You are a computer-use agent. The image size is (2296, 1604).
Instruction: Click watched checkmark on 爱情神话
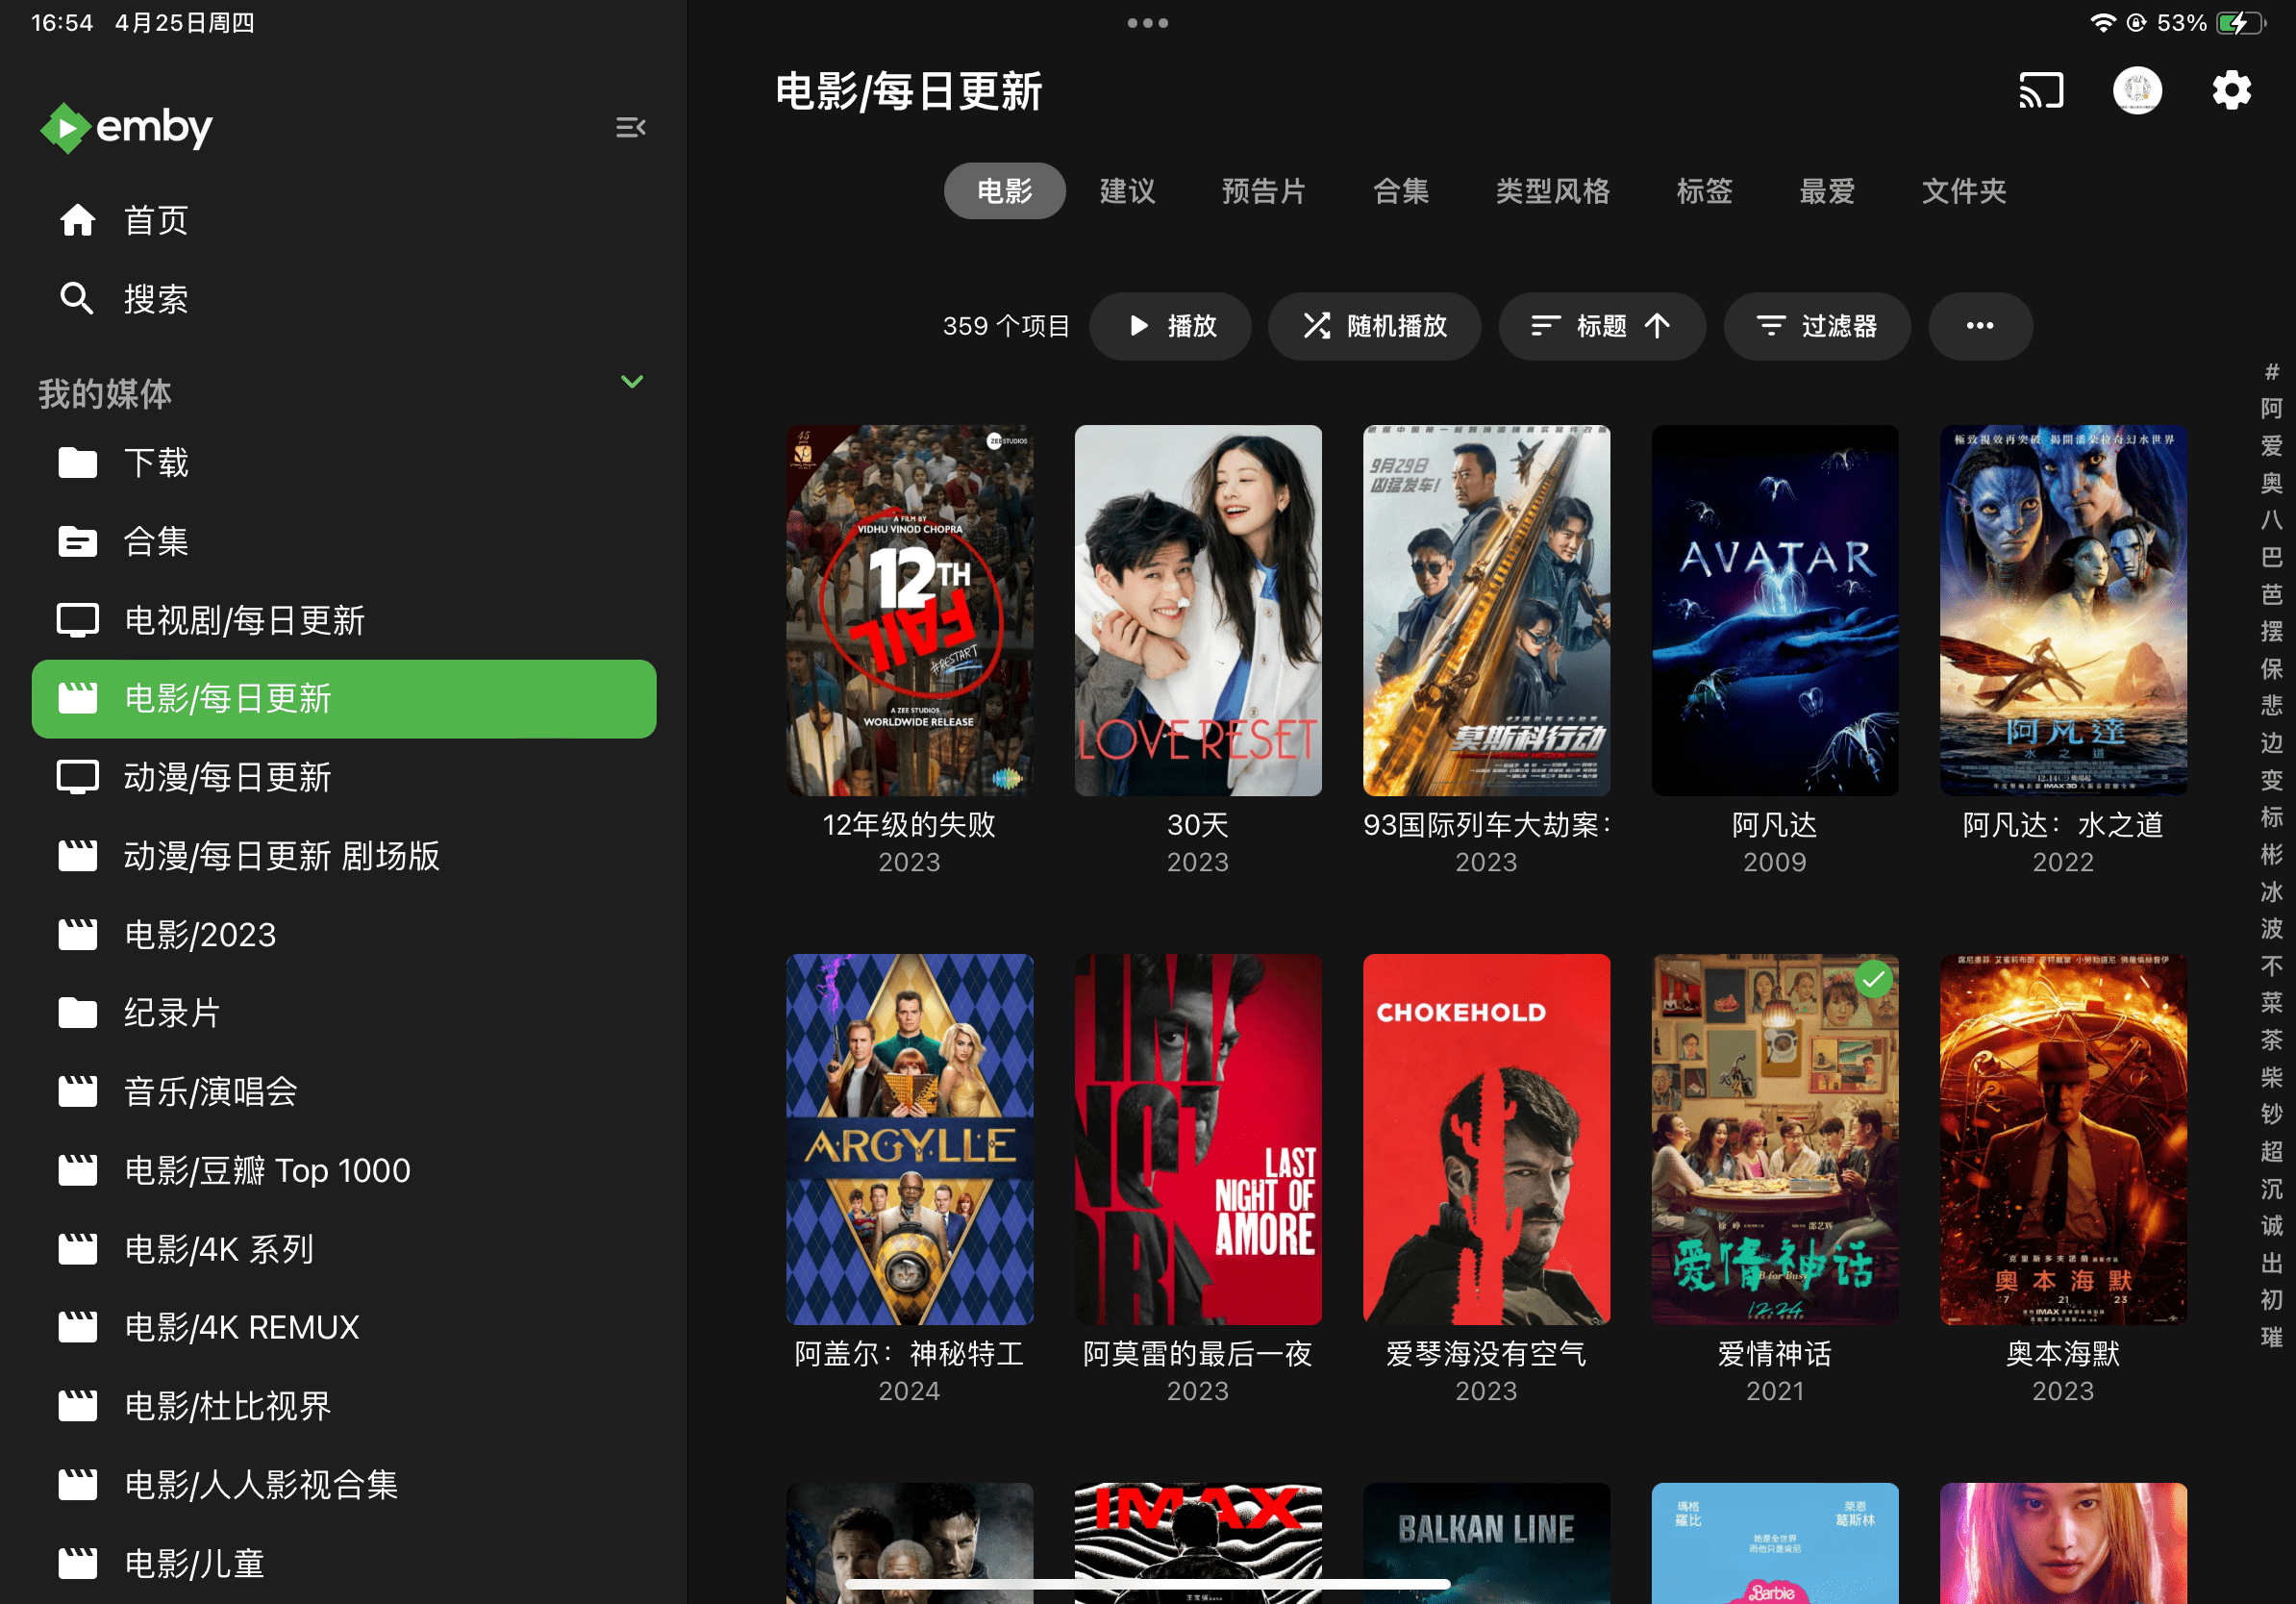1873,979
